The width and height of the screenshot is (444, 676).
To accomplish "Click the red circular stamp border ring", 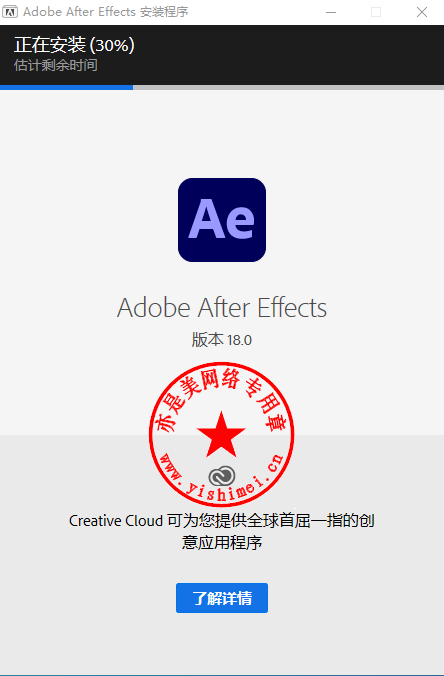I will (x=150, y=434).
